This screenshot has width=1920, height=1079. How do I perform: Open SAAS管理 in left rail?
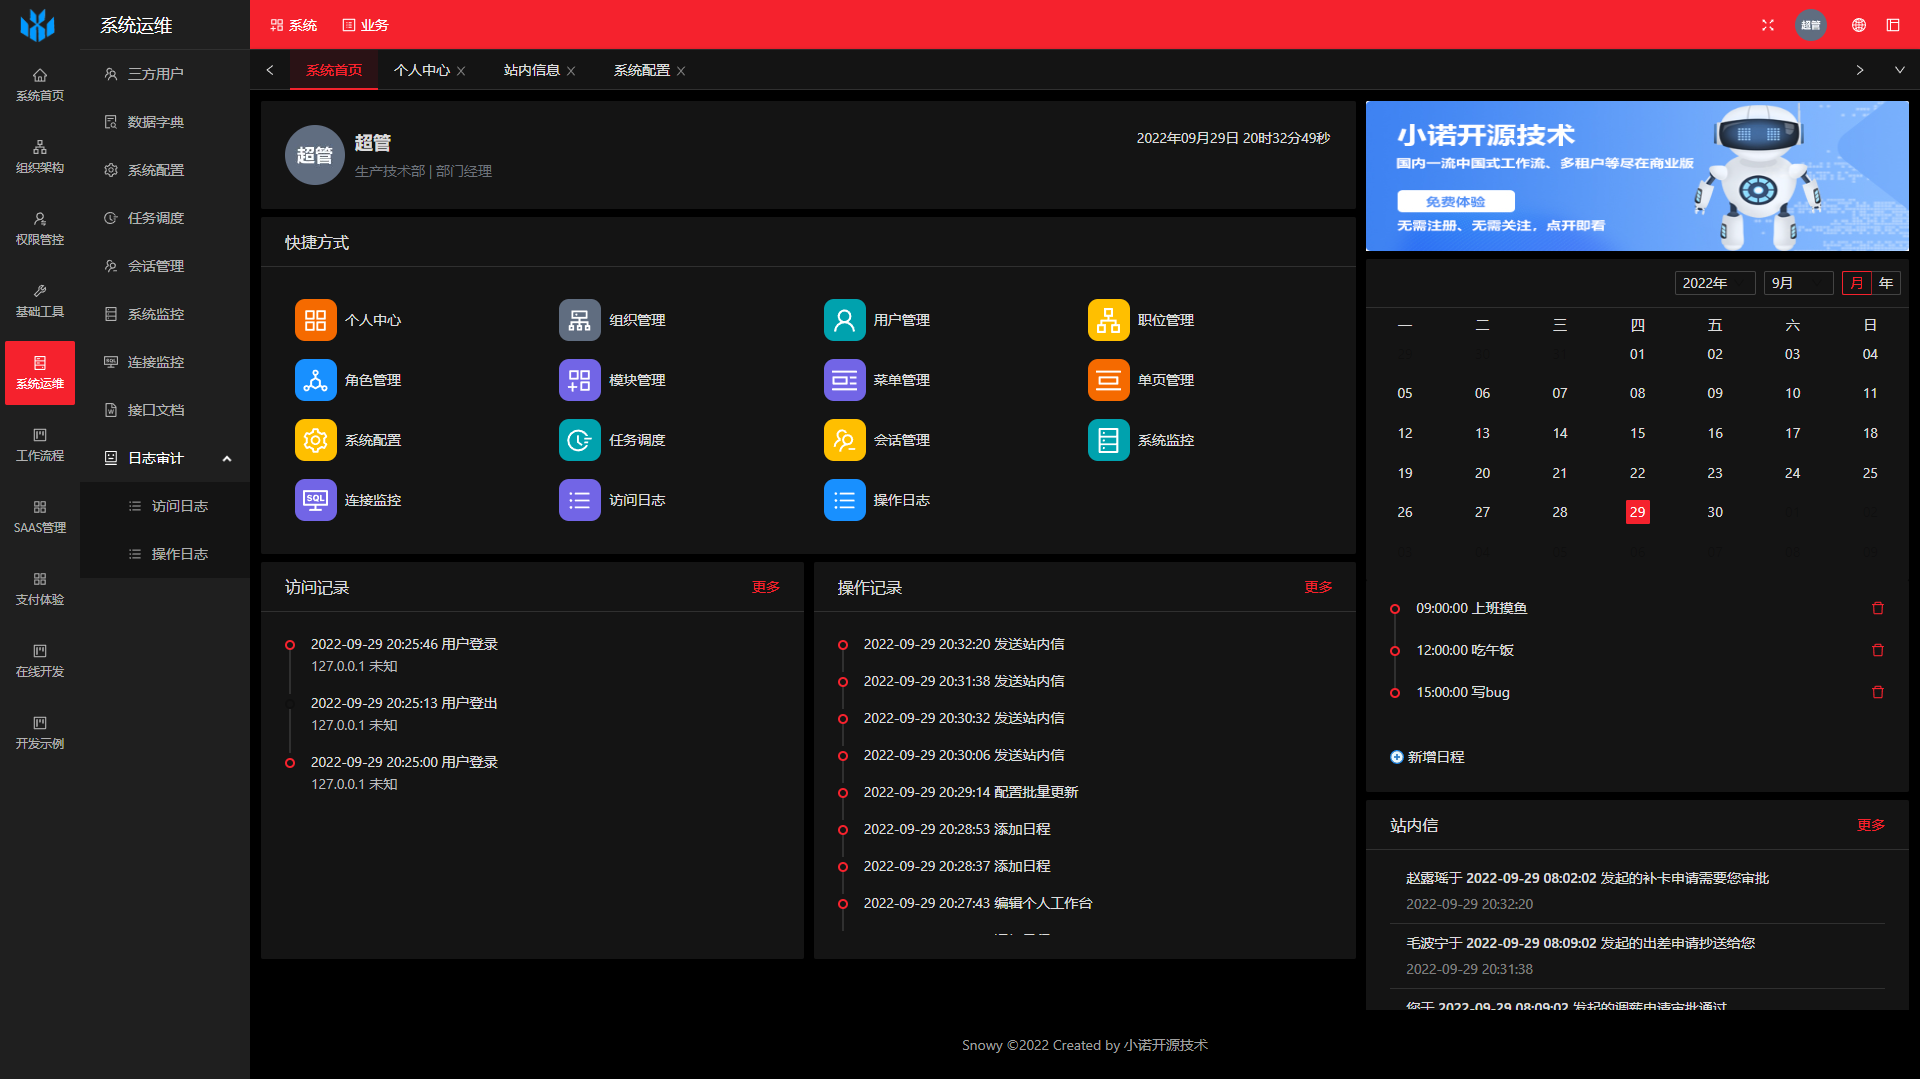click(40, 517)
